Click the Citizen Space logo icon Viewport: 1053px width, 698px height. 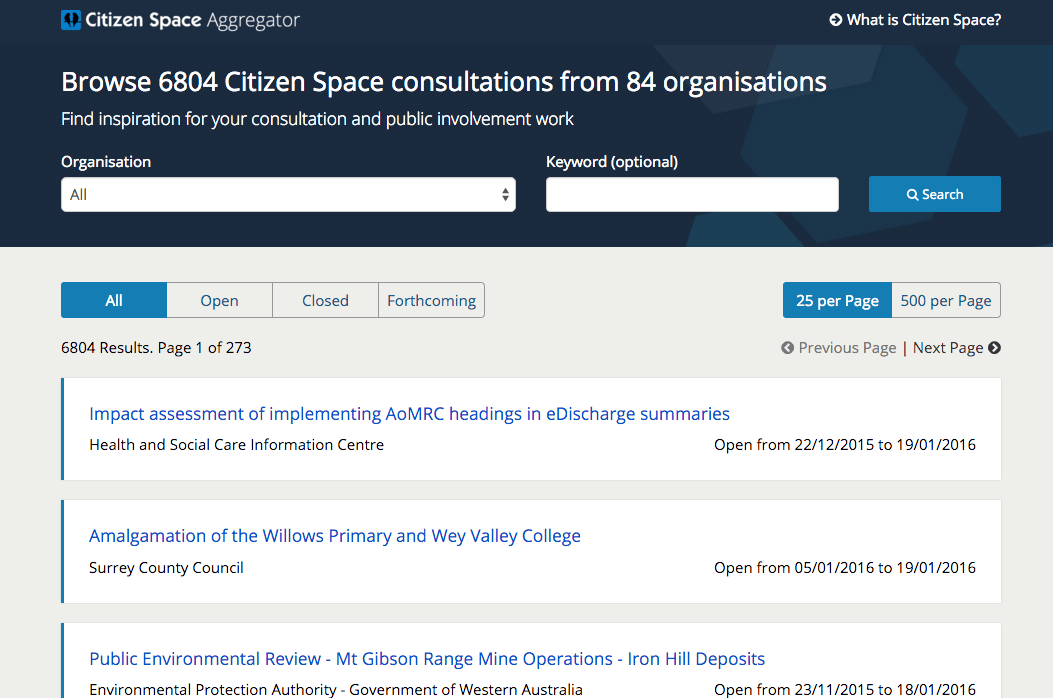70,19
